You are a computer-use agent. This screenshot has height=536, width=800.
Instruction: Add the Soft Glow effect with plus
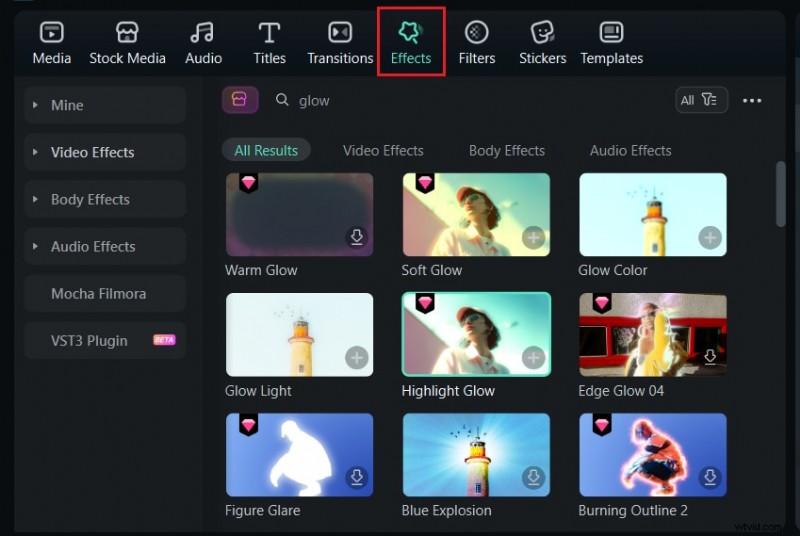pos(533,238)
